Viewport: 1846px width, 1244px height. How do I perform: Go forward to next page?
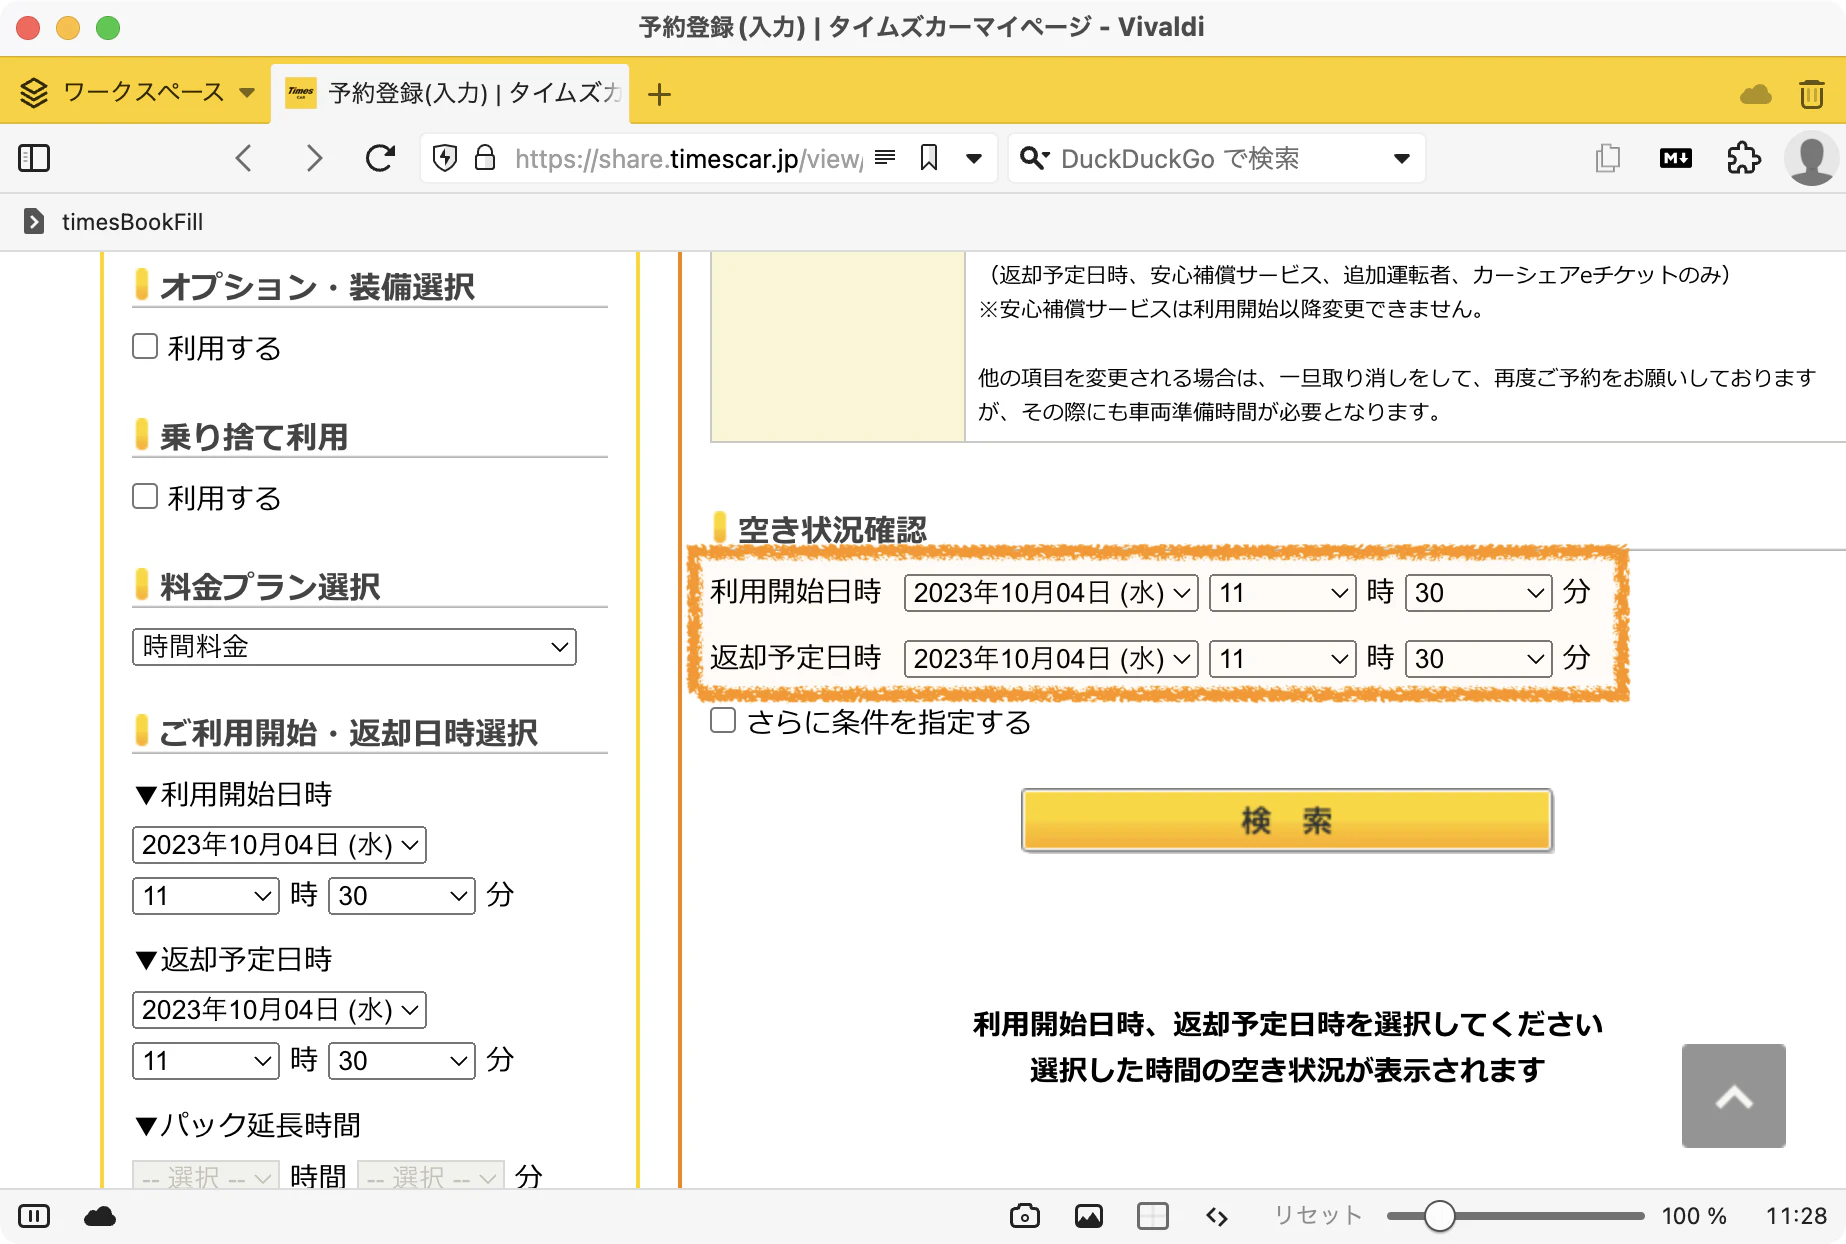(314, 158)
